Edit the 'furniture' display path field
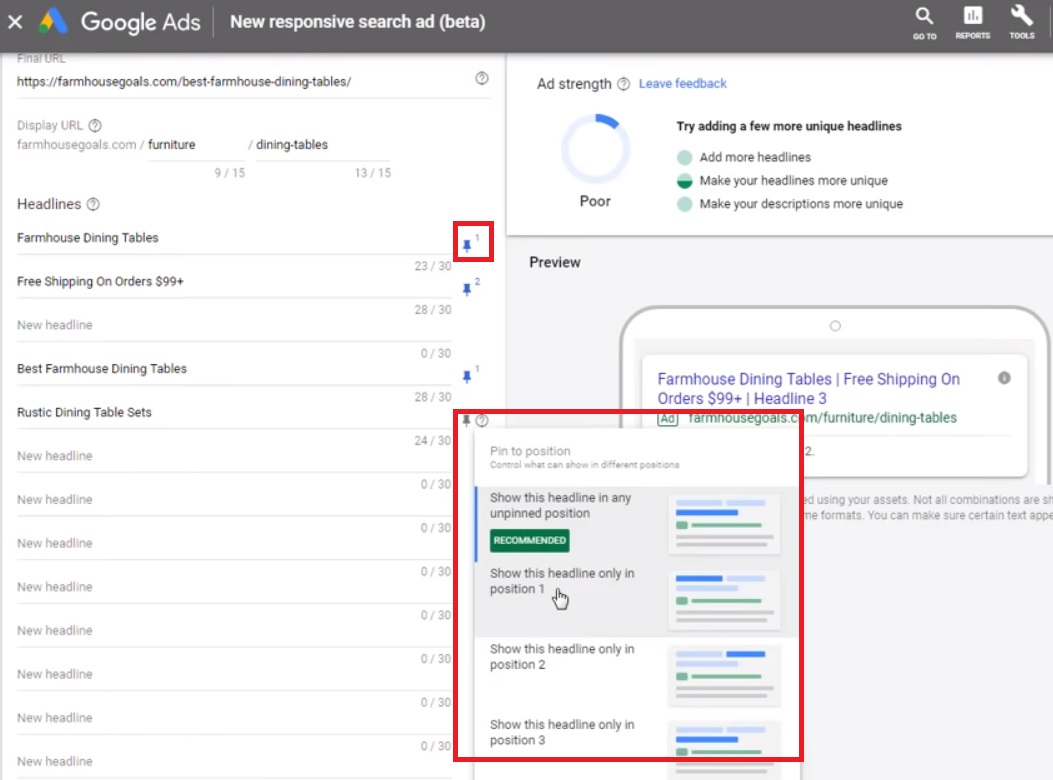 [x=196, y=145]
